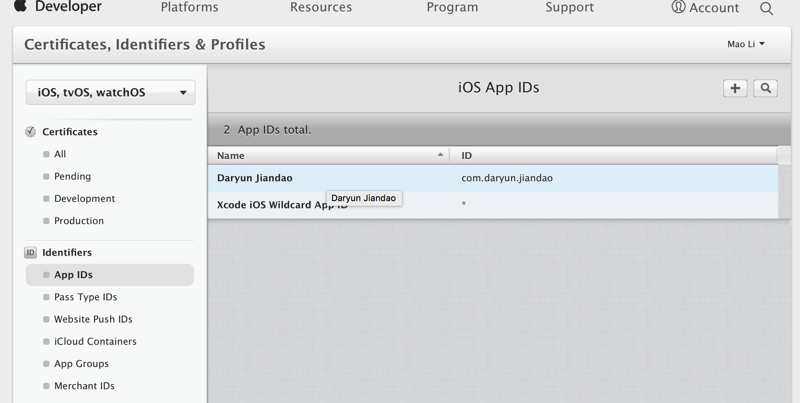Select Development certificates
The width and height of the screenshot is (800, 403).
point(84,198)
